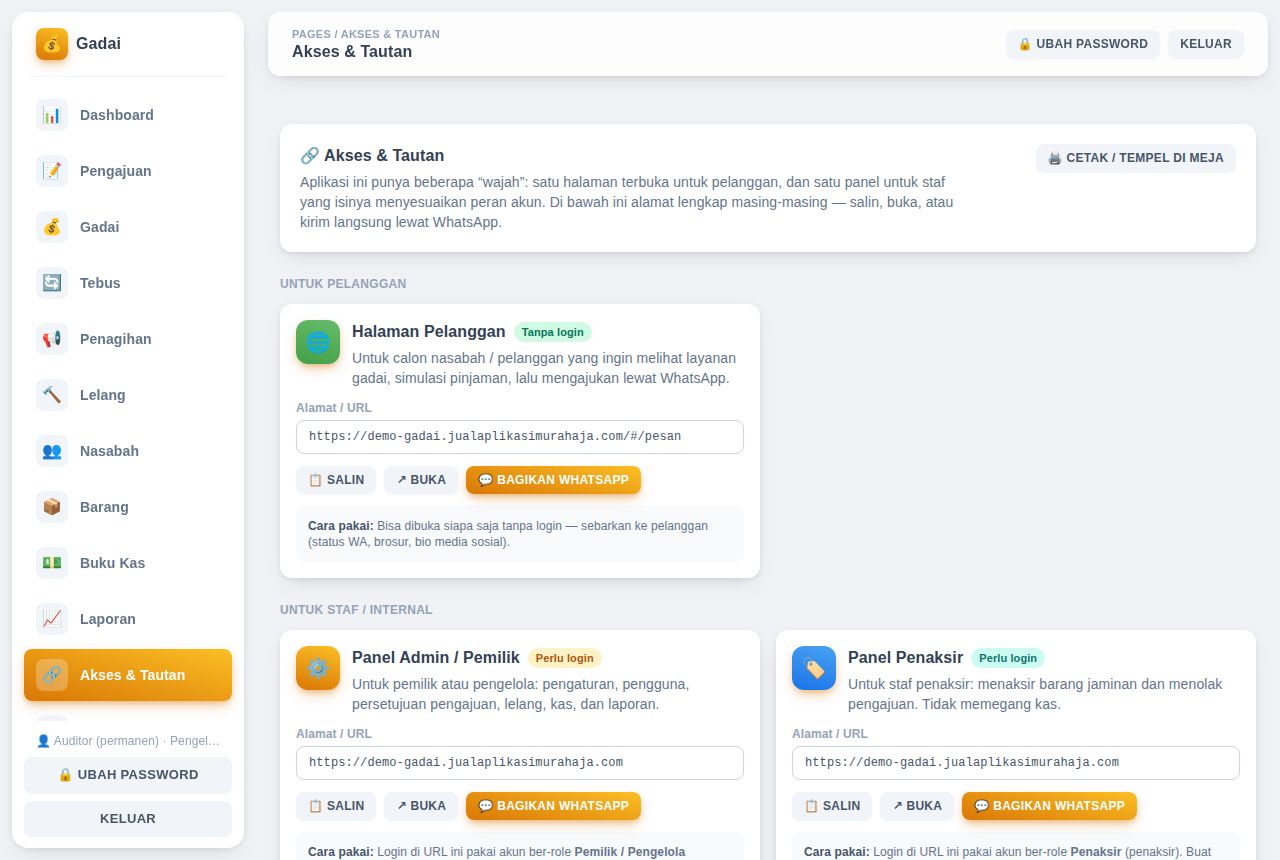The image size is (1280, 860).
Task: Click the Pengajuan notepad icon in sidebar
Action: pyautogui.click(x=52, y=171)
